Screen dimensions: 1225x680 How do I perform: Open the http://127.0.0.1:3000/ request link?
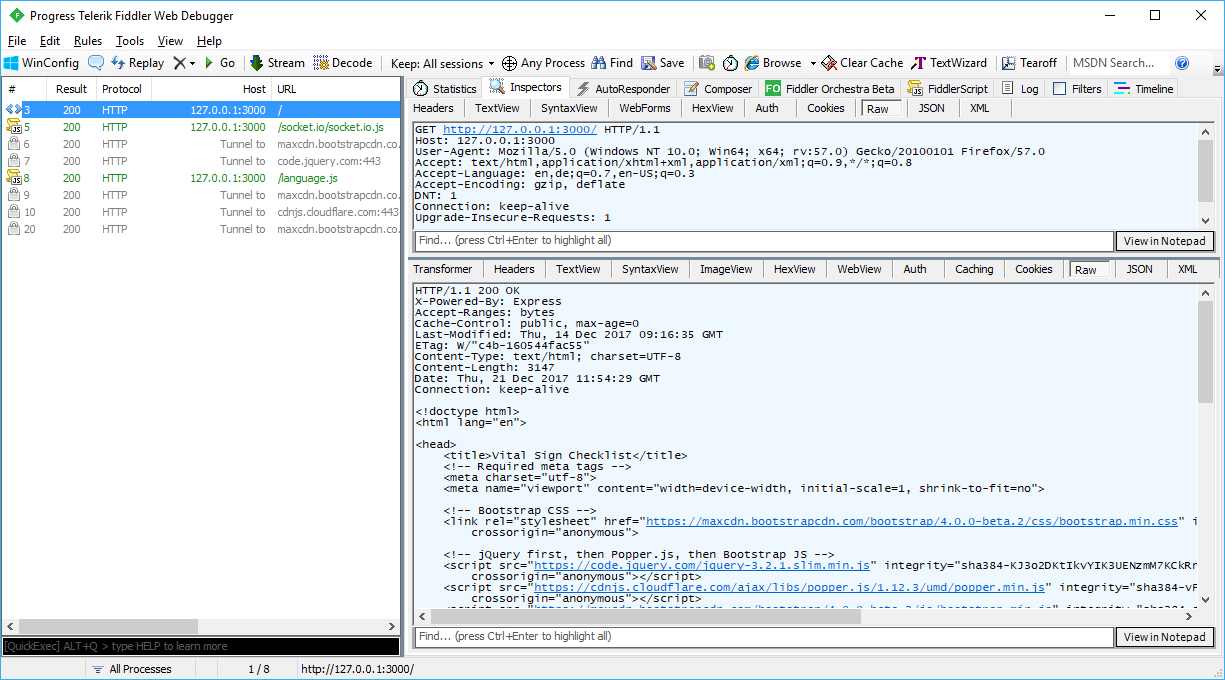520,130
